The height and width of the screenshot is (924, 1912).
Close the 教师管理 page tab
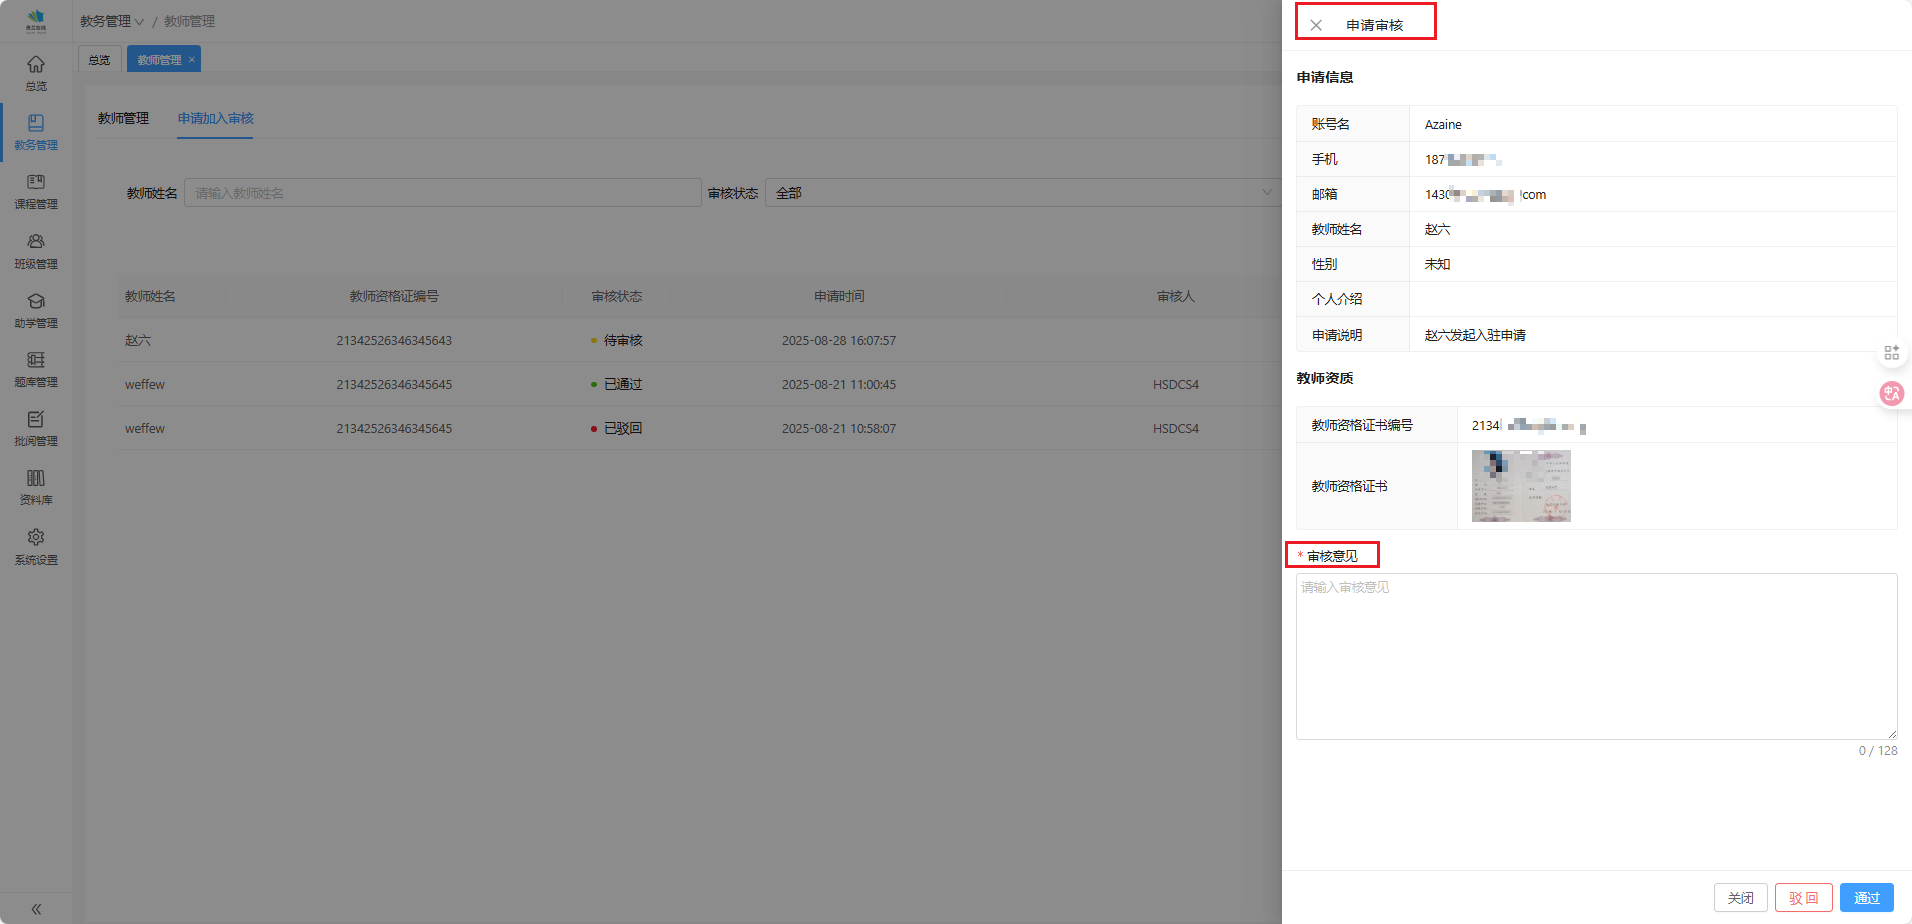(192, 60)
